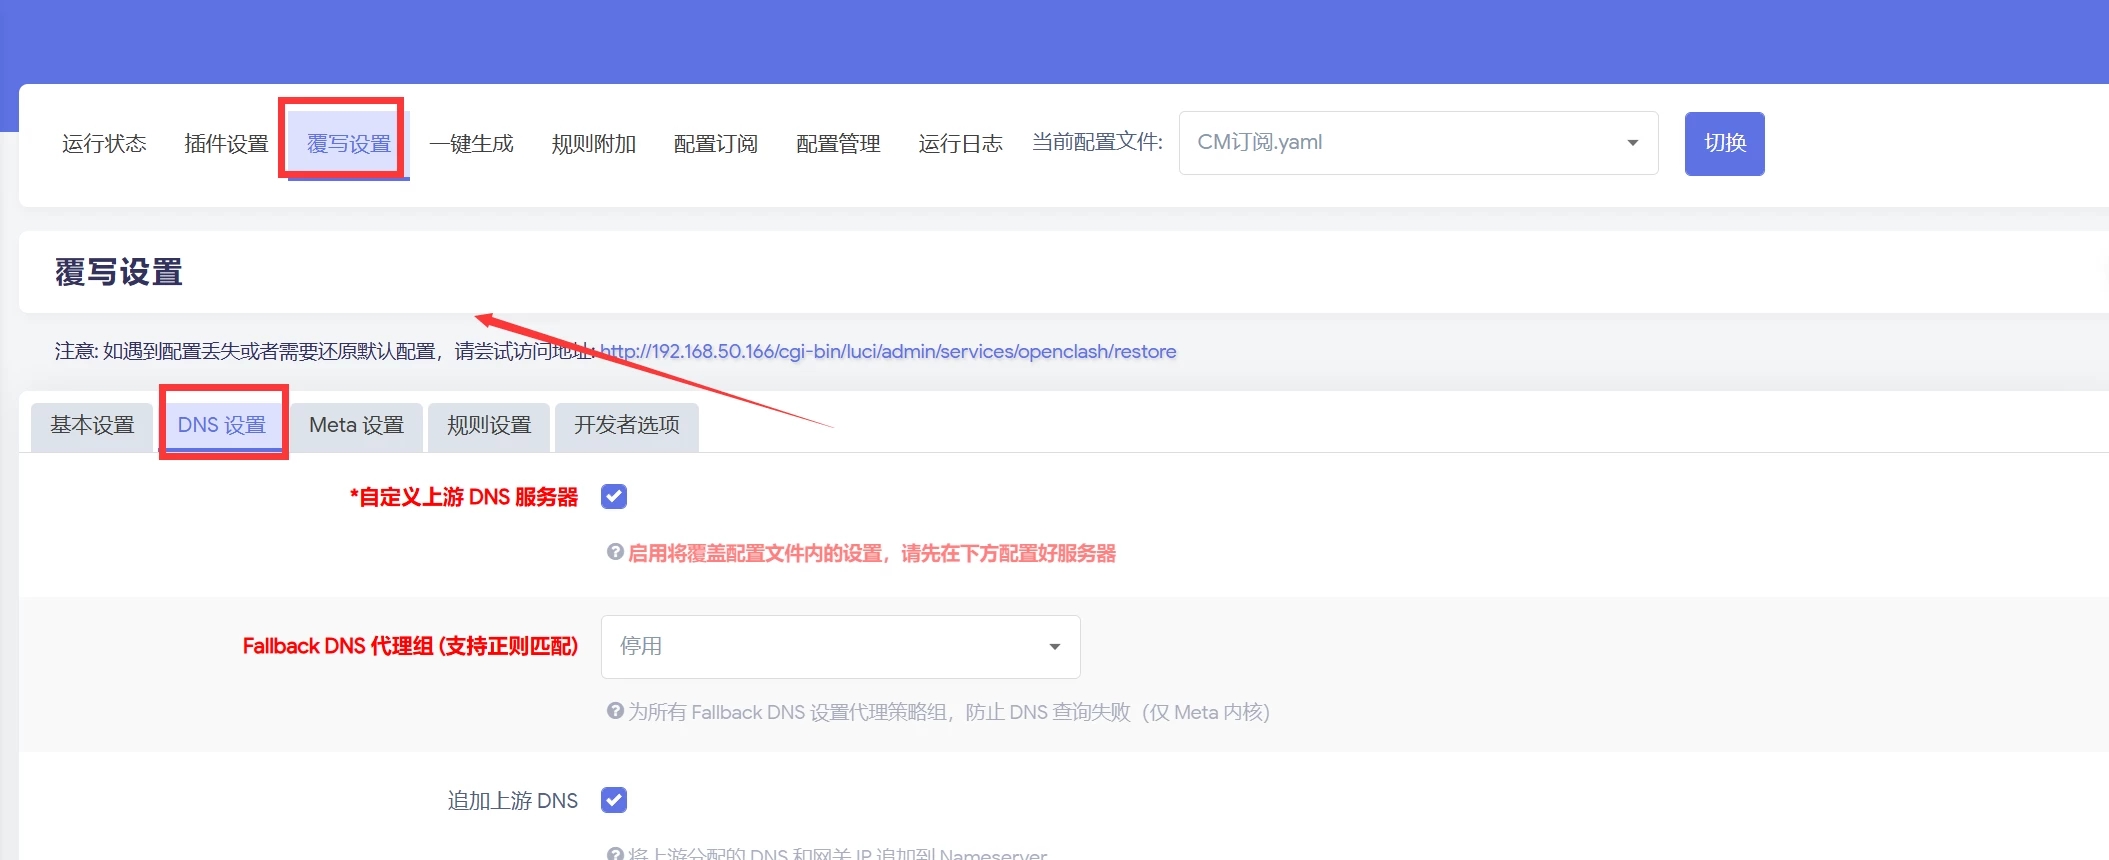The height and width of the screenshot is (860, 2109).
Task: Switch to 插件设置 tab
Action: [226, 144]
